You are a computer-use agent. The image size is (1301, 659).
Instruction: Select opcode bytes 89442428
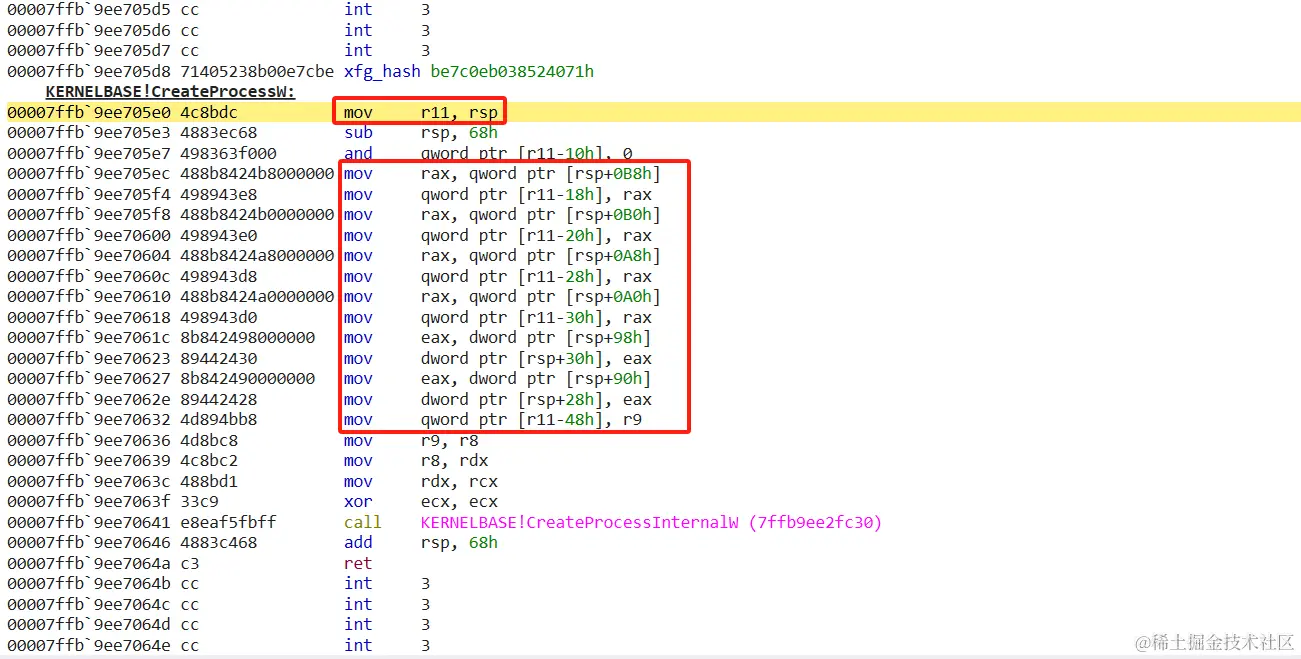point(218,399)
